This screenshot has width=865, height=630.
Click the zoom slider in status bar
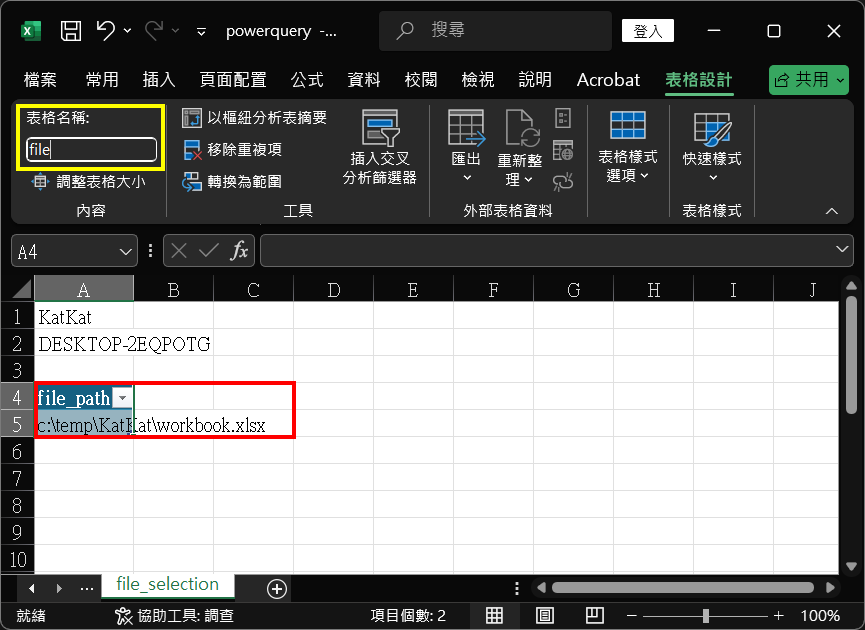pyautogui.click(x=706, y=615)
